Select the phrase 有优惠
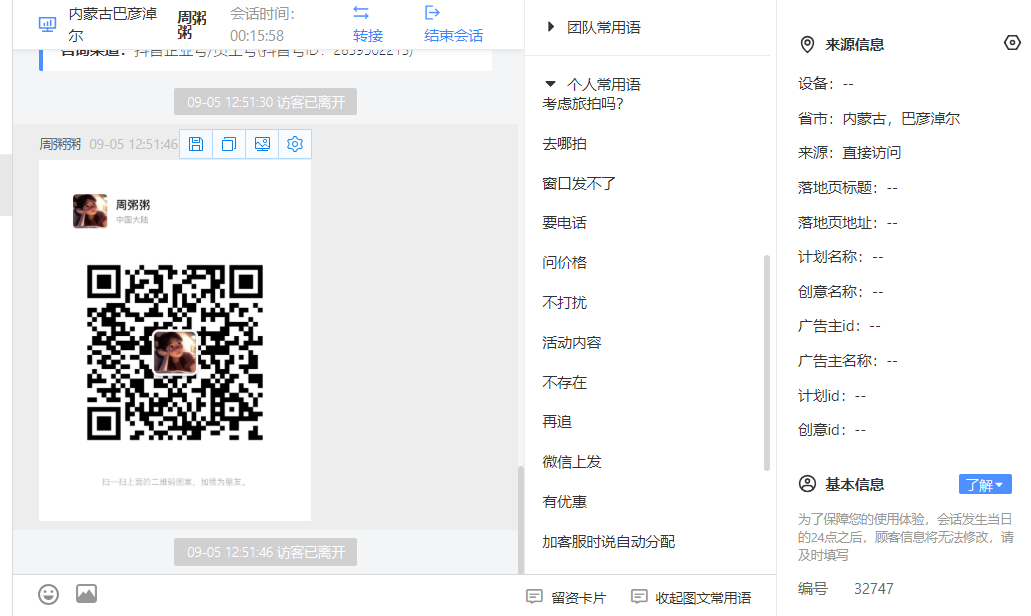 pyautogui.click(x=564, y=502)
